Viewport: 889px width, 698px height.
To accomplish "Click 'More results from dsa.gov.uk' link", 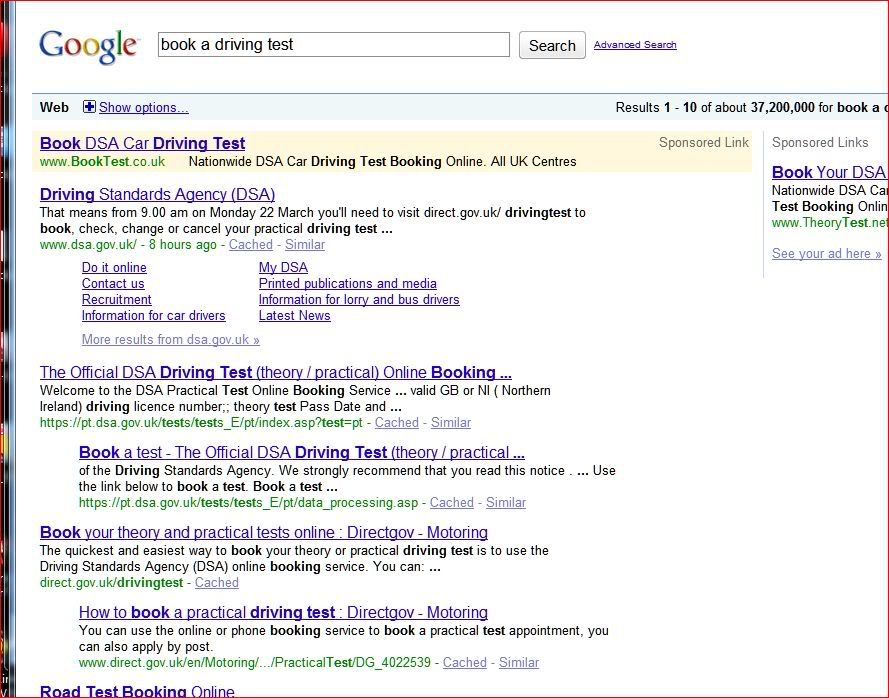I will [171, 340].
